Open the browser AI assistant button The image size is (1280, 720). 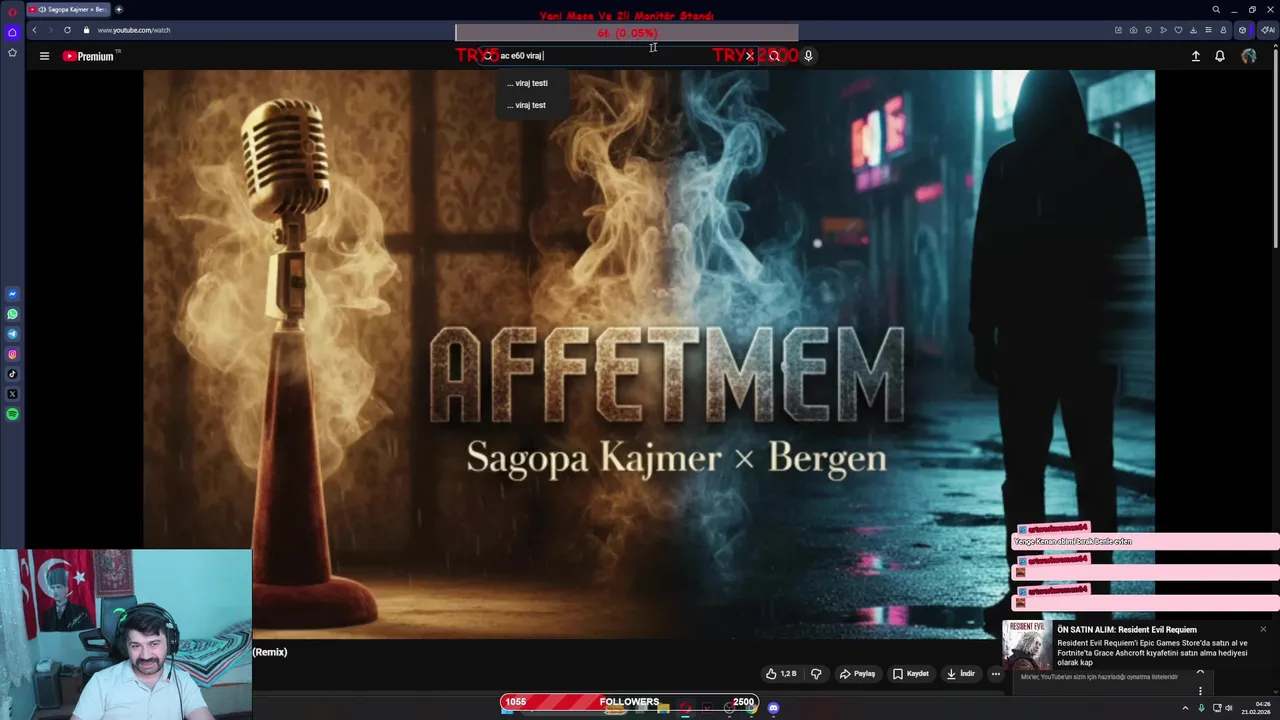coord(1268,30)
